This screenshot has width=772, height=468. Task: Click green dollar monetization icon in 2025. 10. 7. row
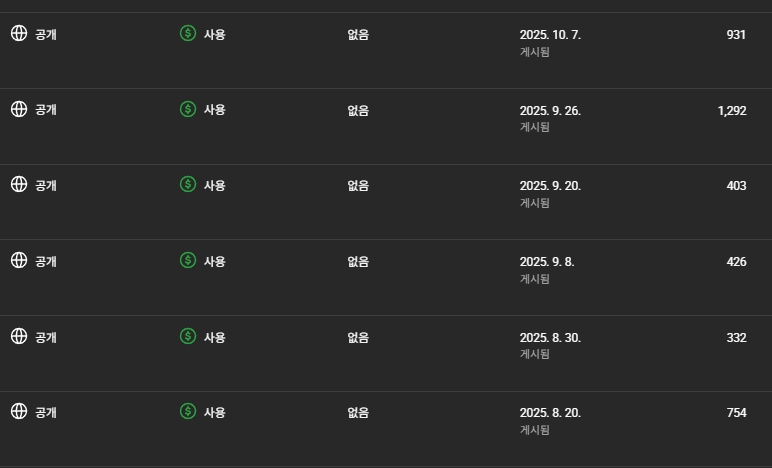pos(188,33)
